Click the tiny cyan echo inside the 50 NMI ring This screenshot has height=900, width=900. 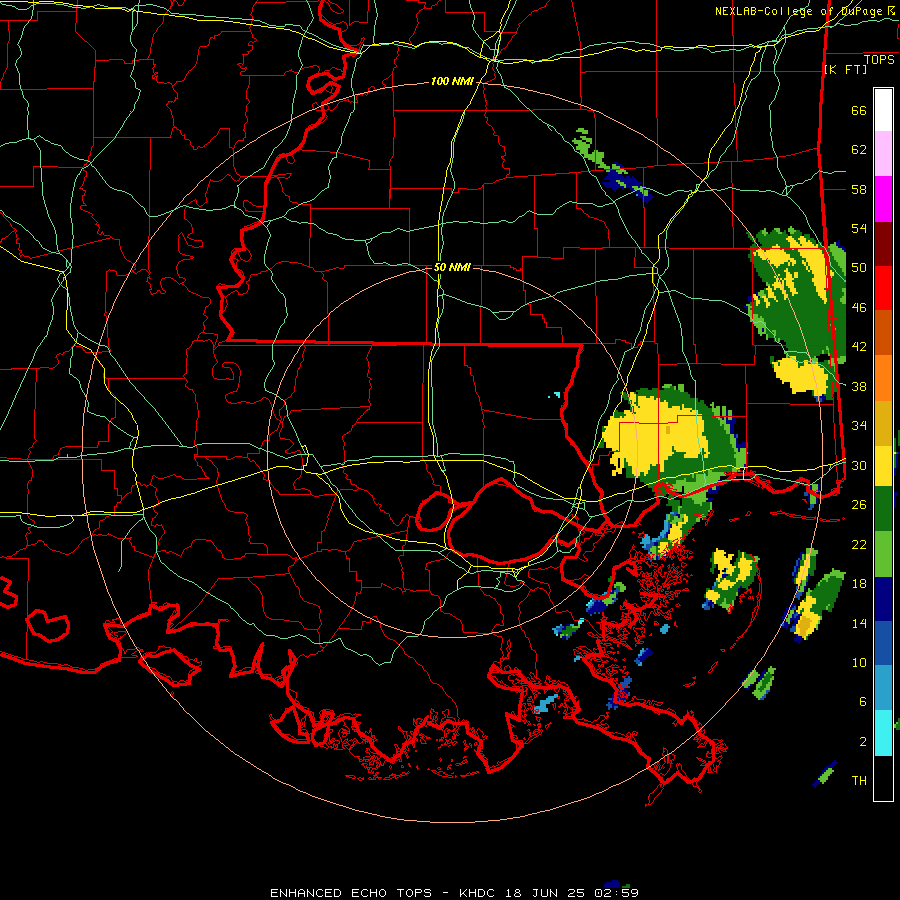pos(555,395)
